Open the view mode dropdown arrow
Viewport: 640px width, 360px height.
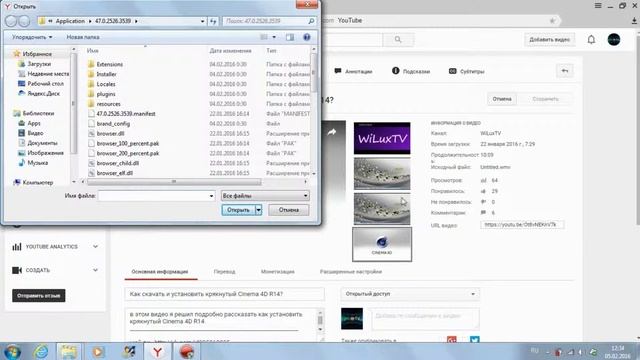click(x=274, y=37)
